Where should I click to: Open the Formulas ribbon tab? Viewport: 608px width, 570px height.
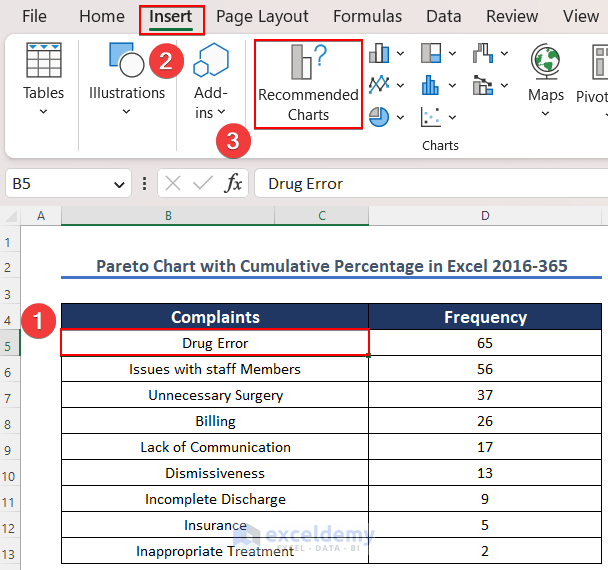click(x=367, y=16)
